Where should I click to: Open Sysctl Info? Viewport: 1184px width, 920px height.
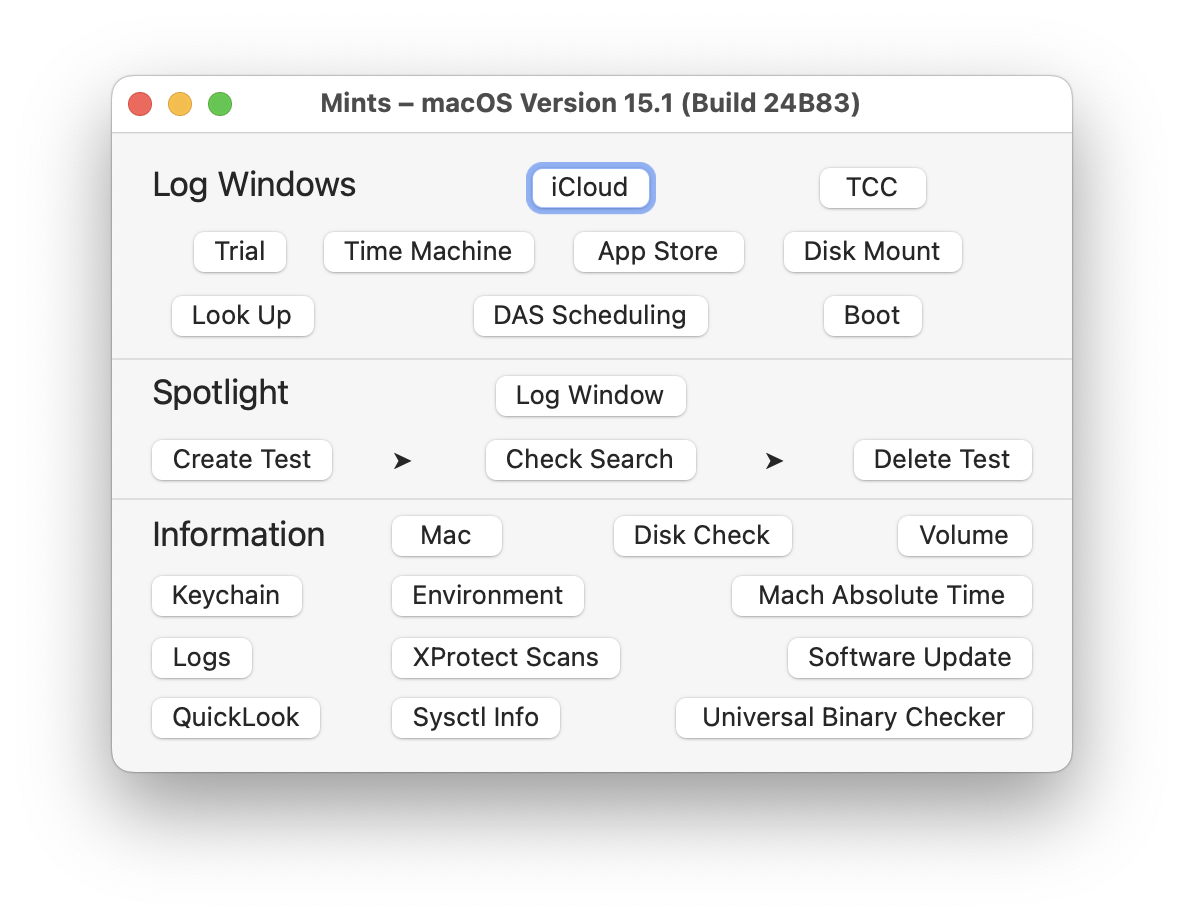pyautogui.click(x=475, y=717)
